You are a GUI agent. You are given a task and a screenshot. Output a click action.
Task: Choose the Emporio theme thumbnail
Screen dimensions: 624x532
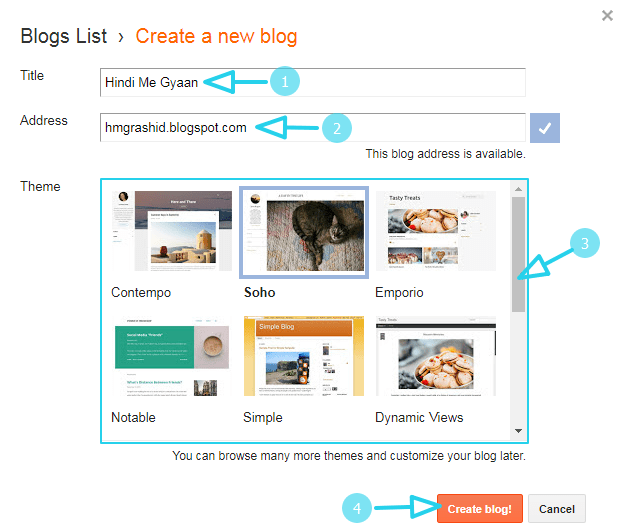(x=436, y=231)
